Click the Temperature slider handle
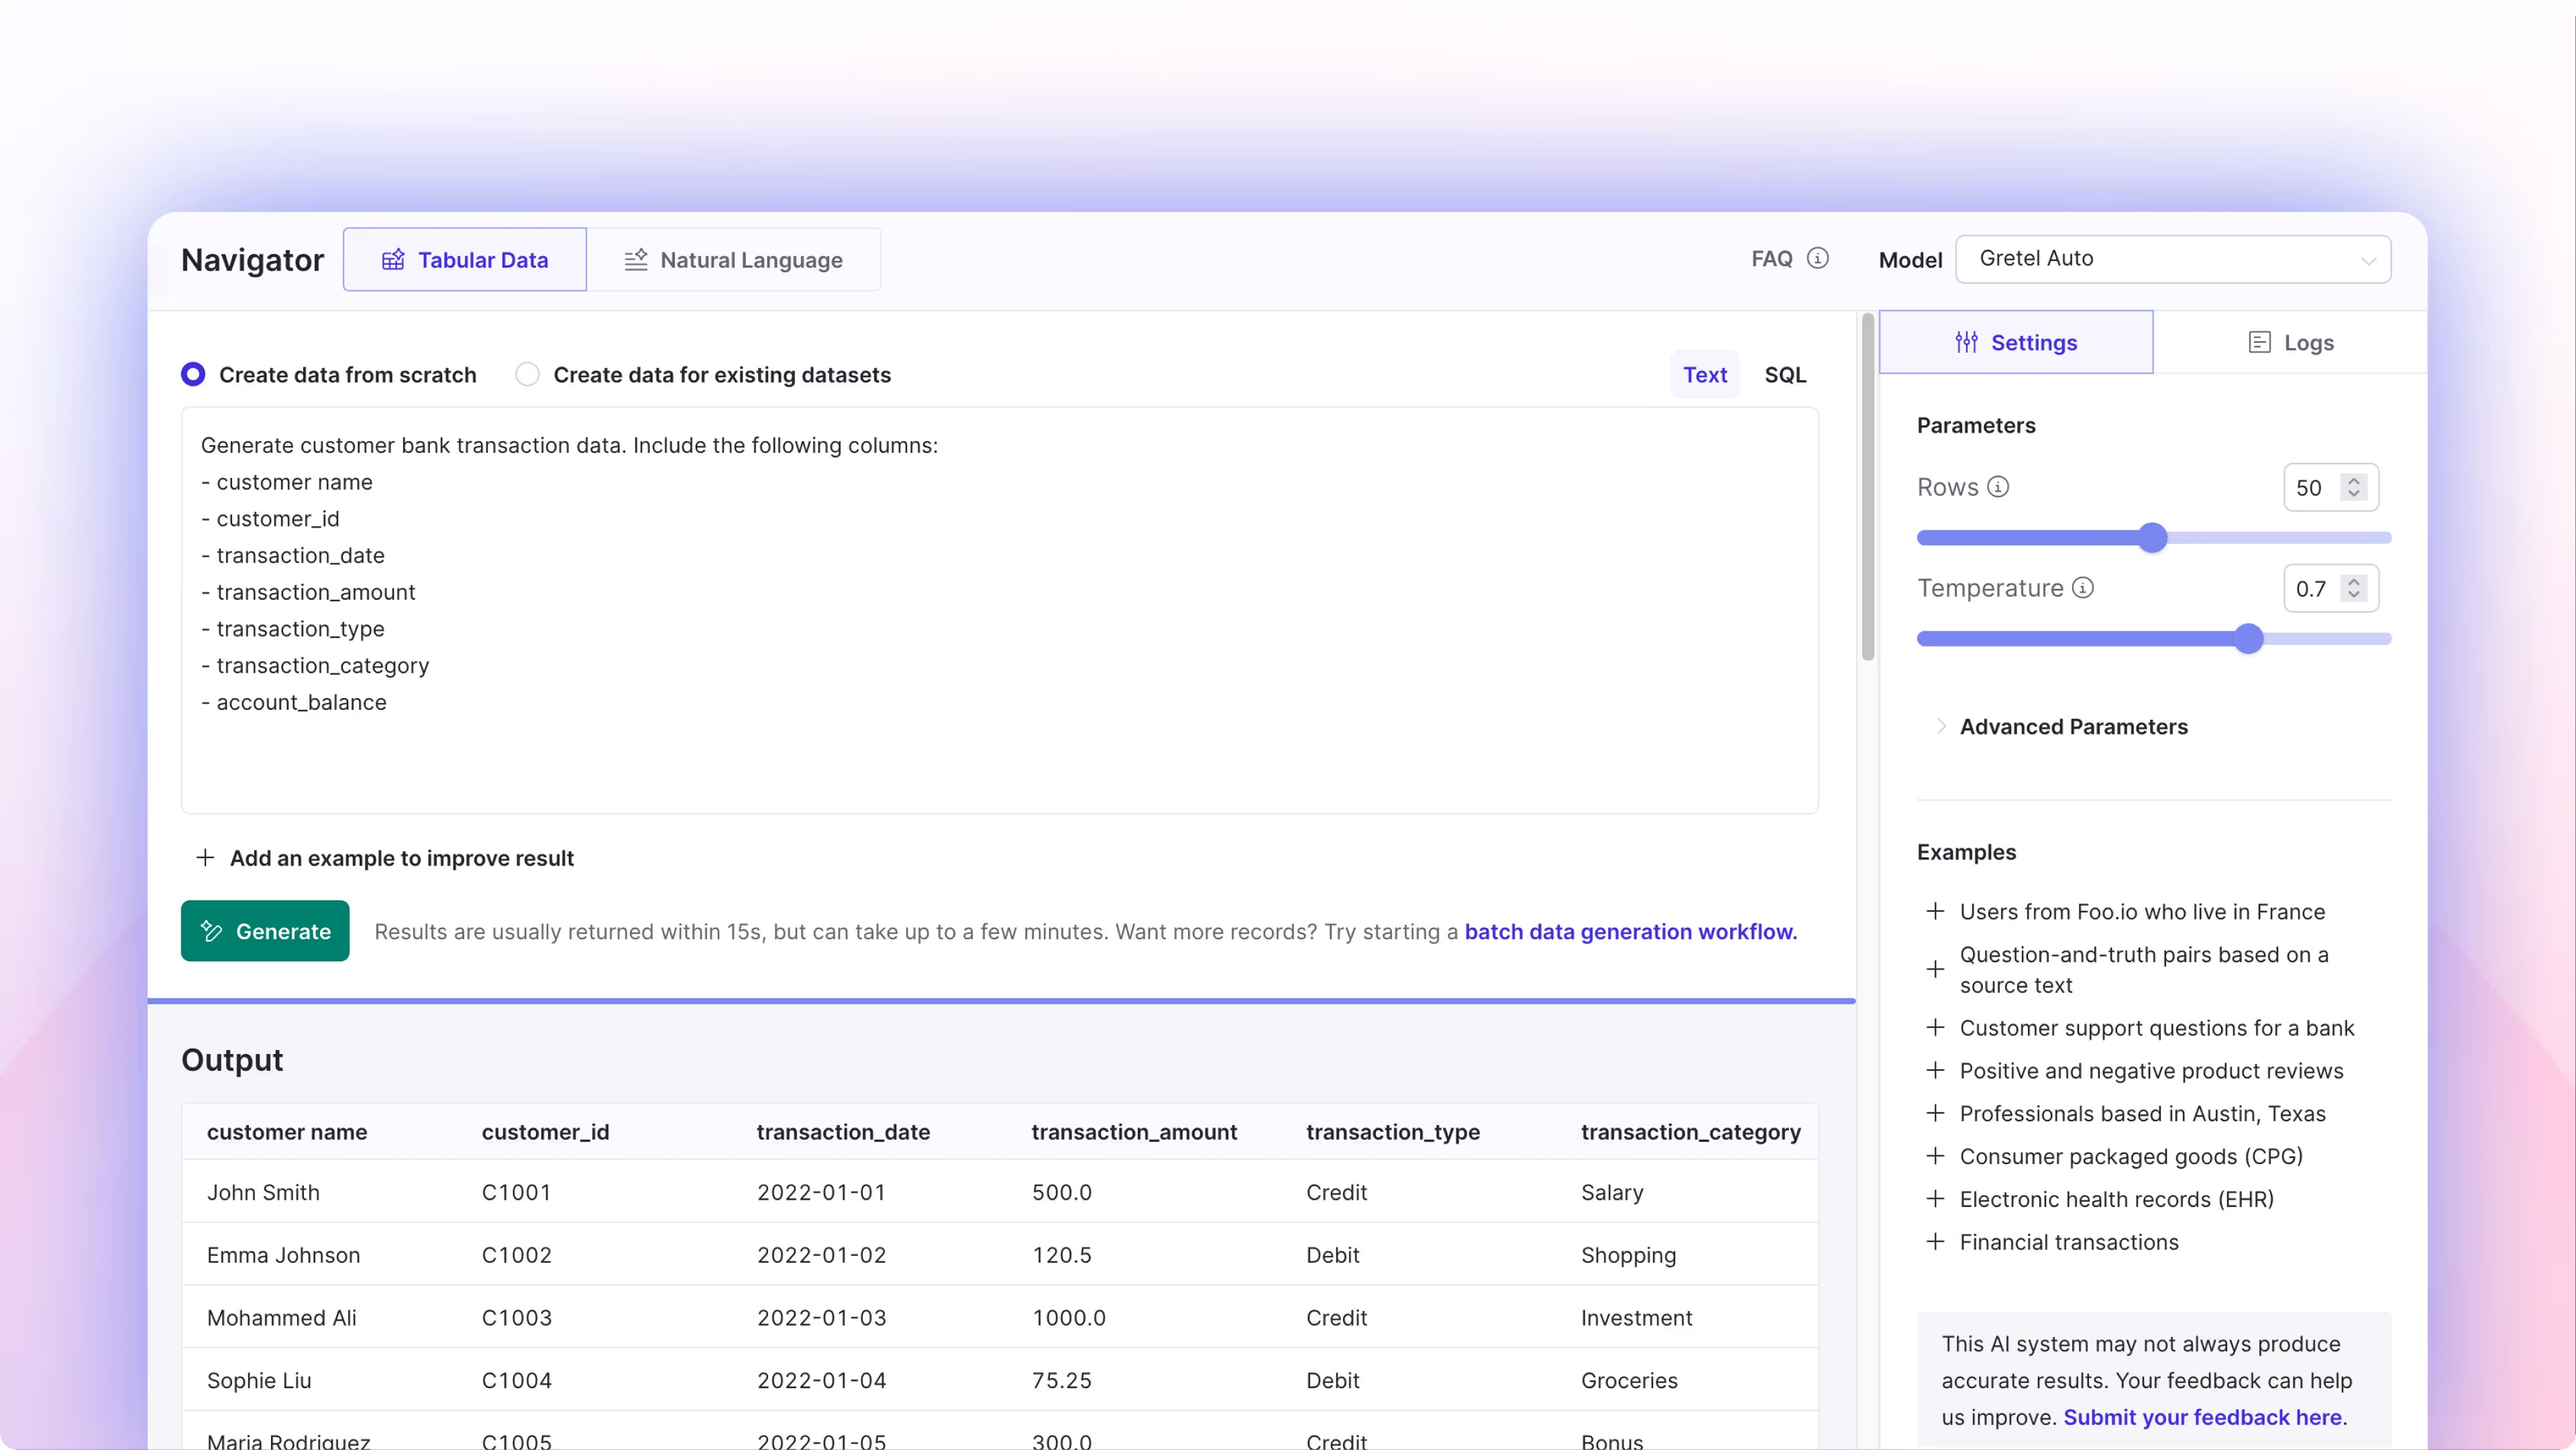This screenshot has width=2576, height=1450. 2248,639
